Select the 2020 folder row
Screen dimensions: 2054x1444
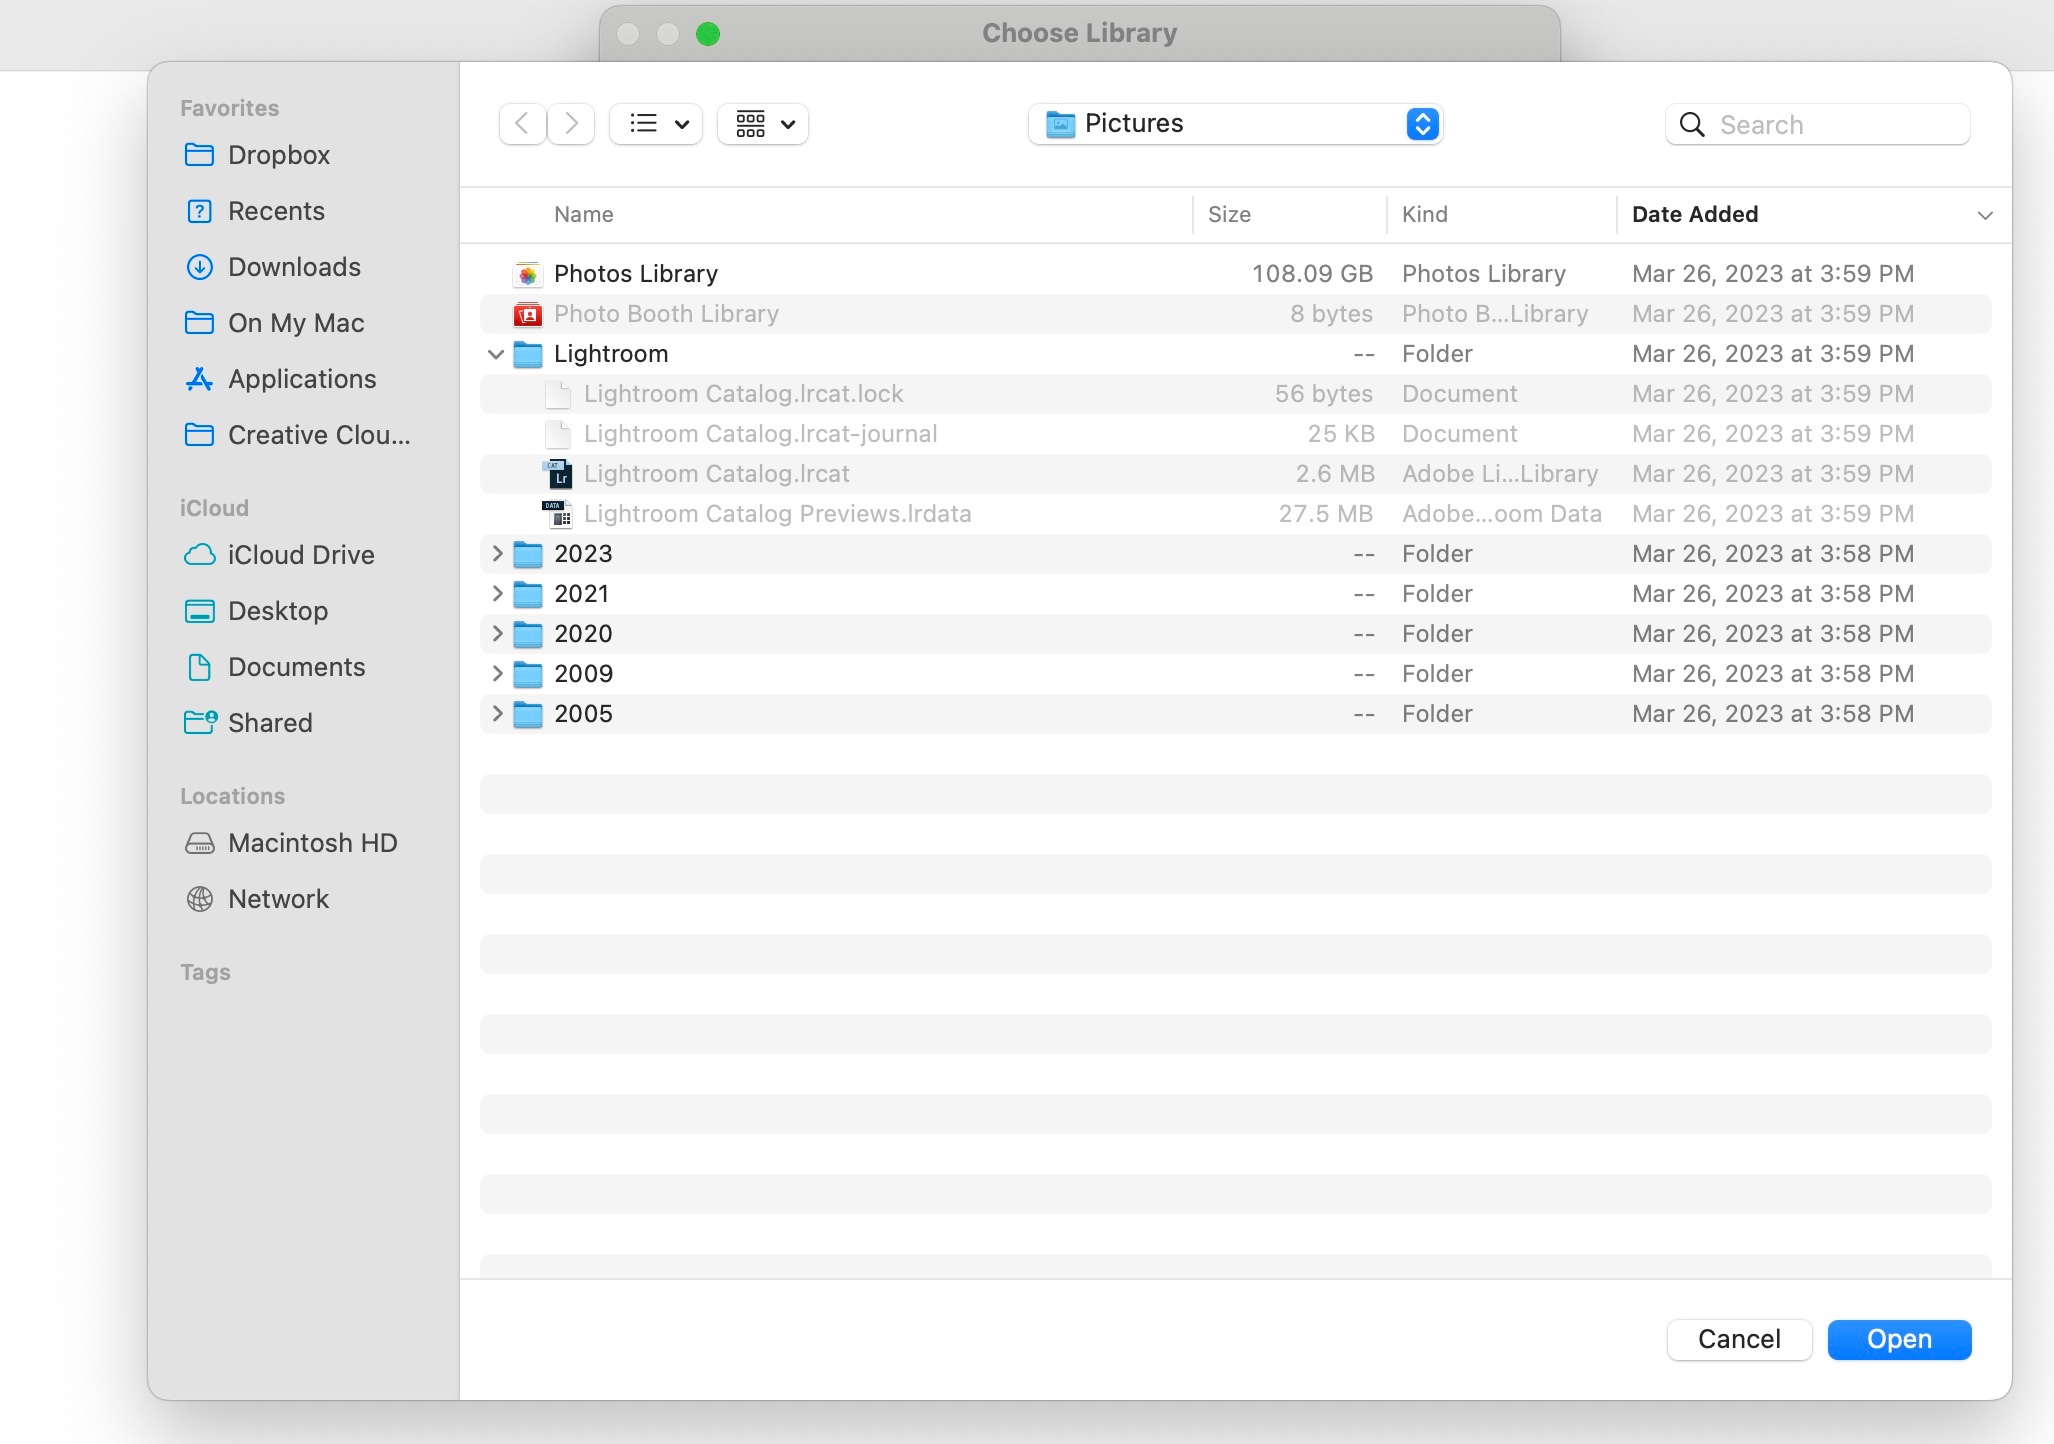[x=1235, y=634]
